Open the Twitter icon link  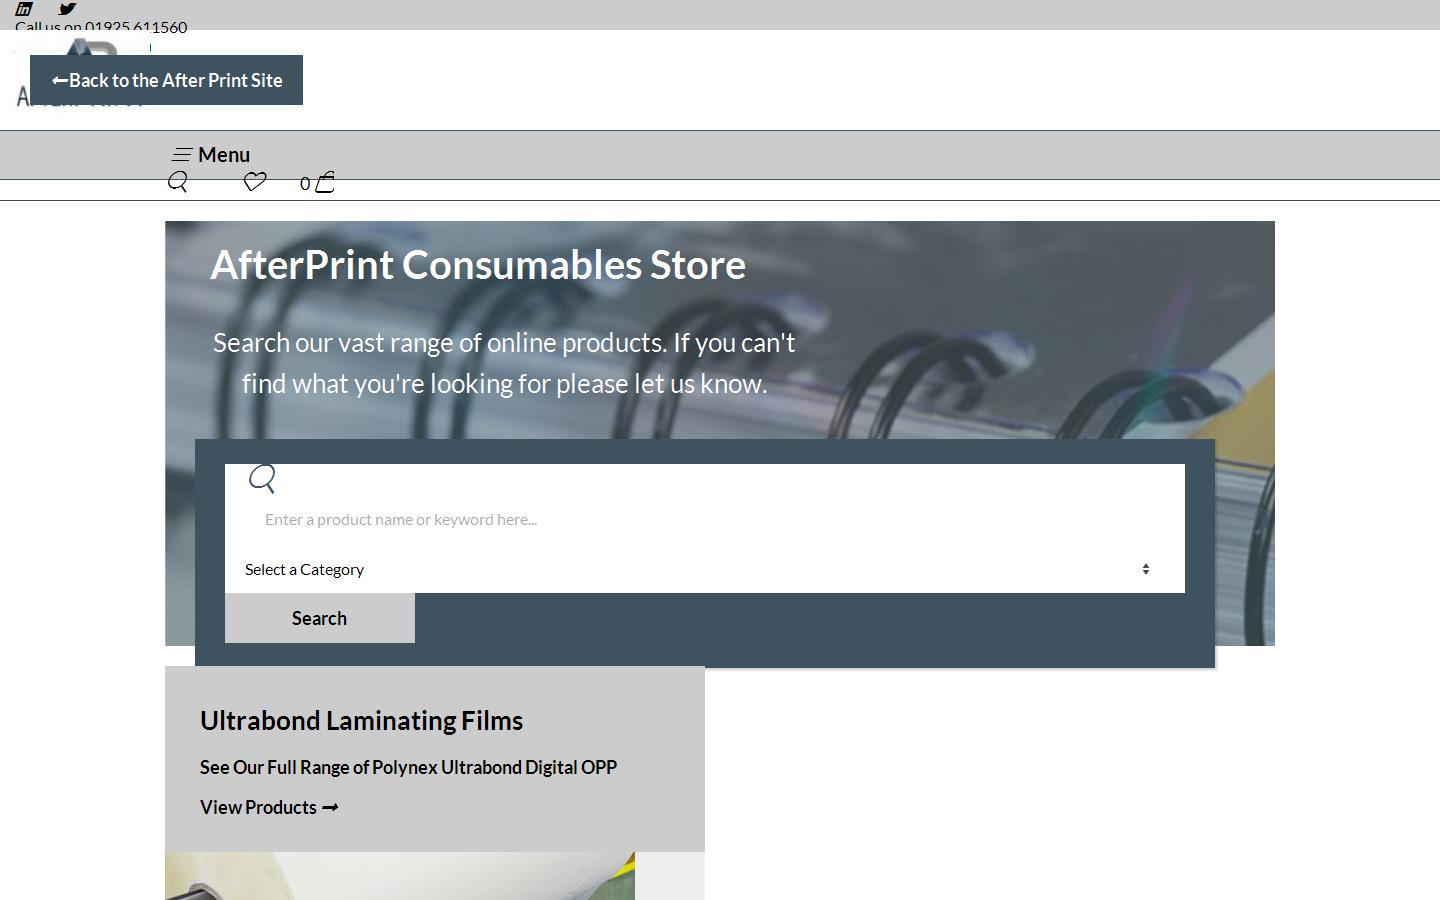(66, 9)
